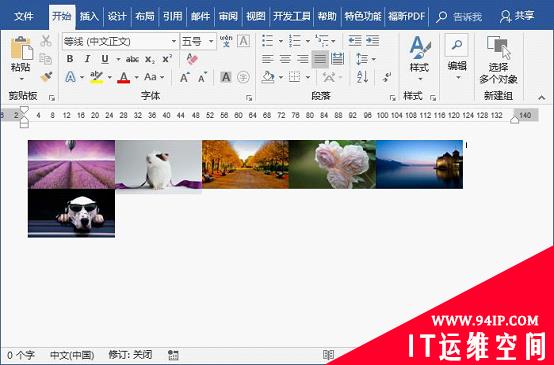
Task: Click the Tell Me search box
Action: tap(459, 17)
